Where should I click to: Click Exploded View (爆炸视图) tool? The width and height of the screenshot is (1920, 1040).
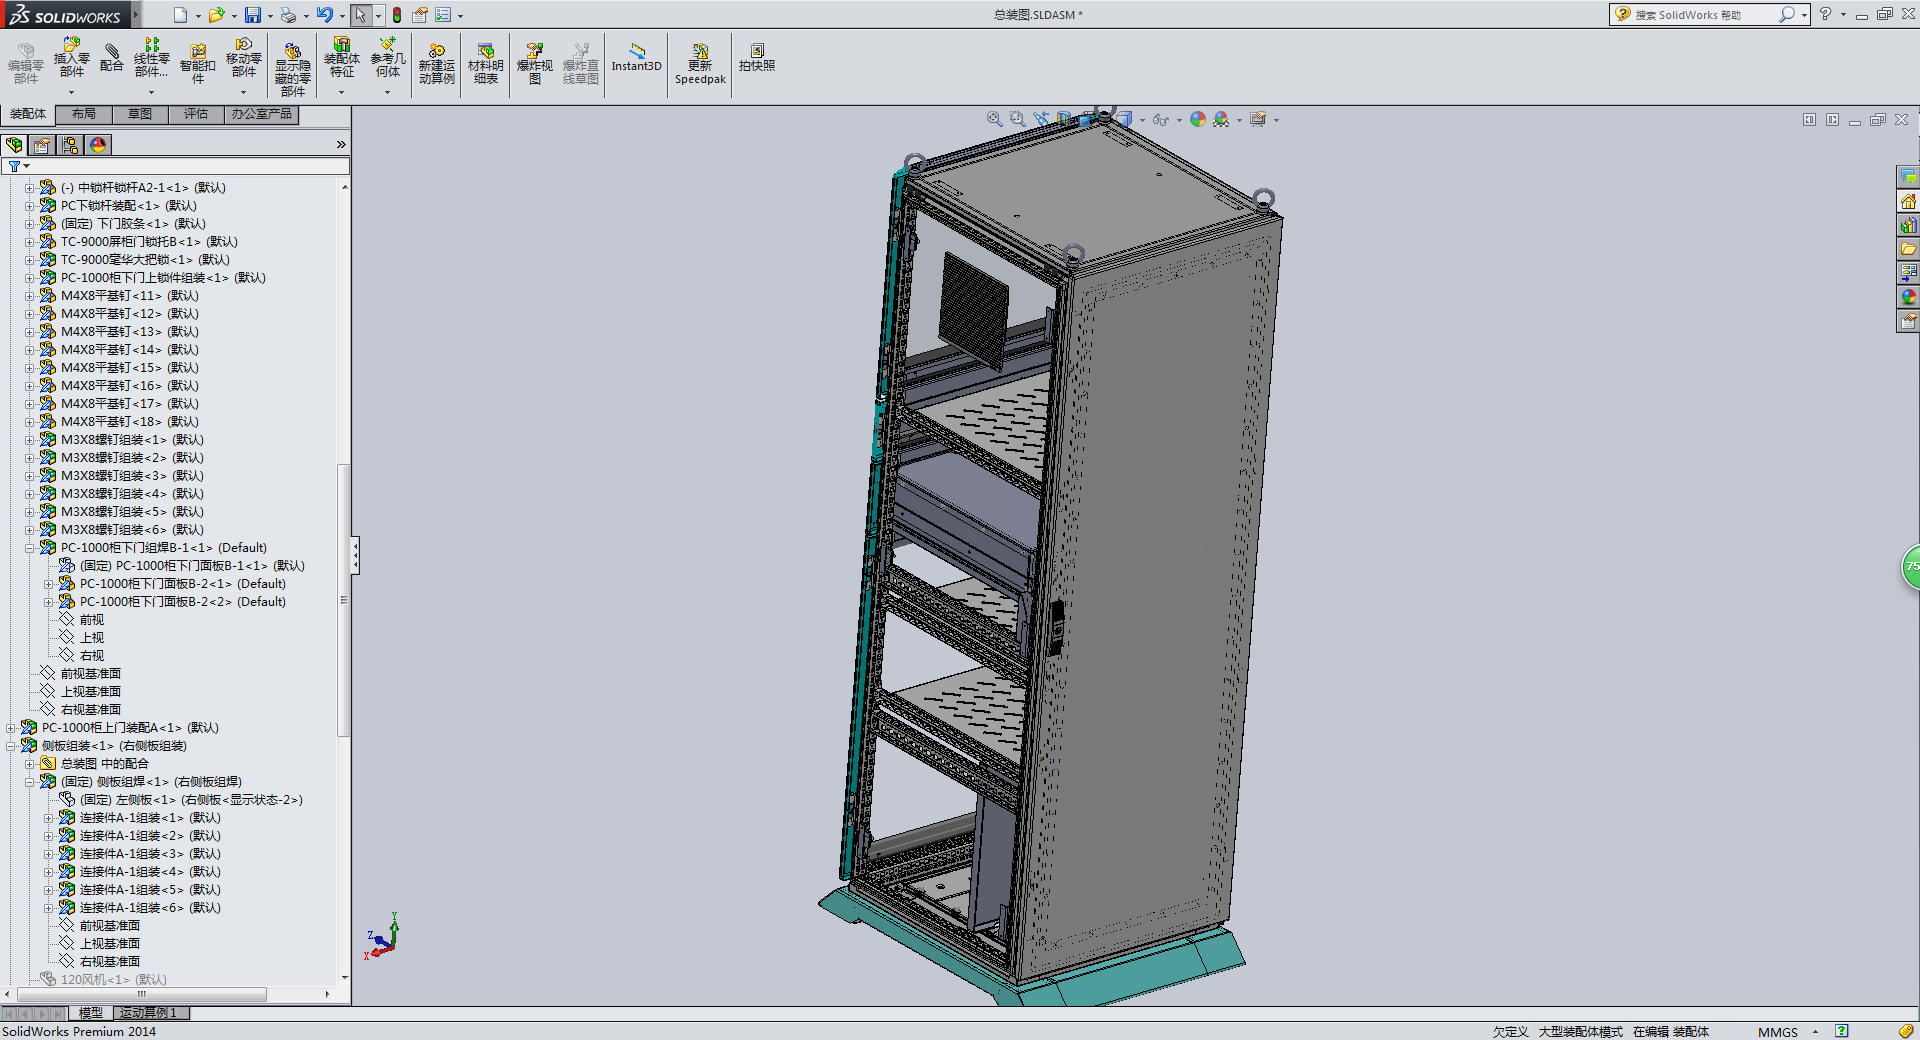pos(534,65)
